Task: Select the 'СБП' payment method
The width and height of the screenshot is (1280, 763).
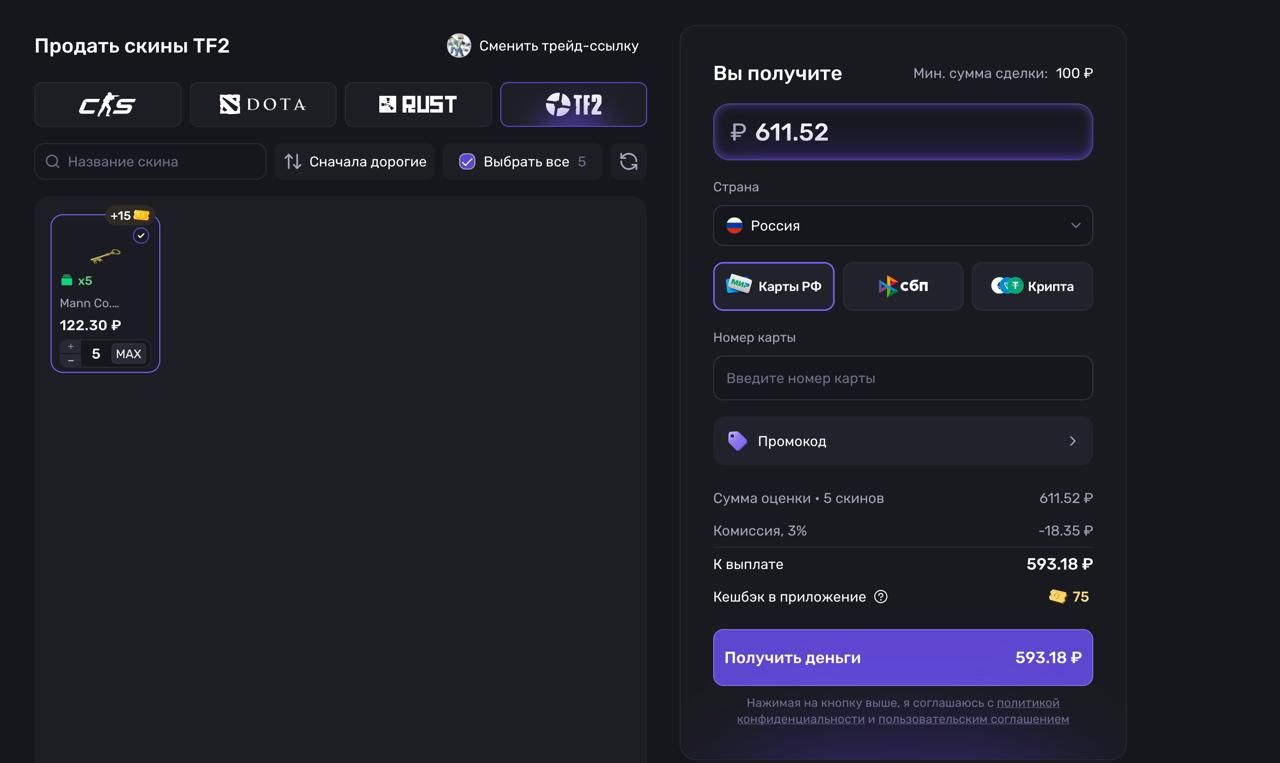Action: [903, 287]
